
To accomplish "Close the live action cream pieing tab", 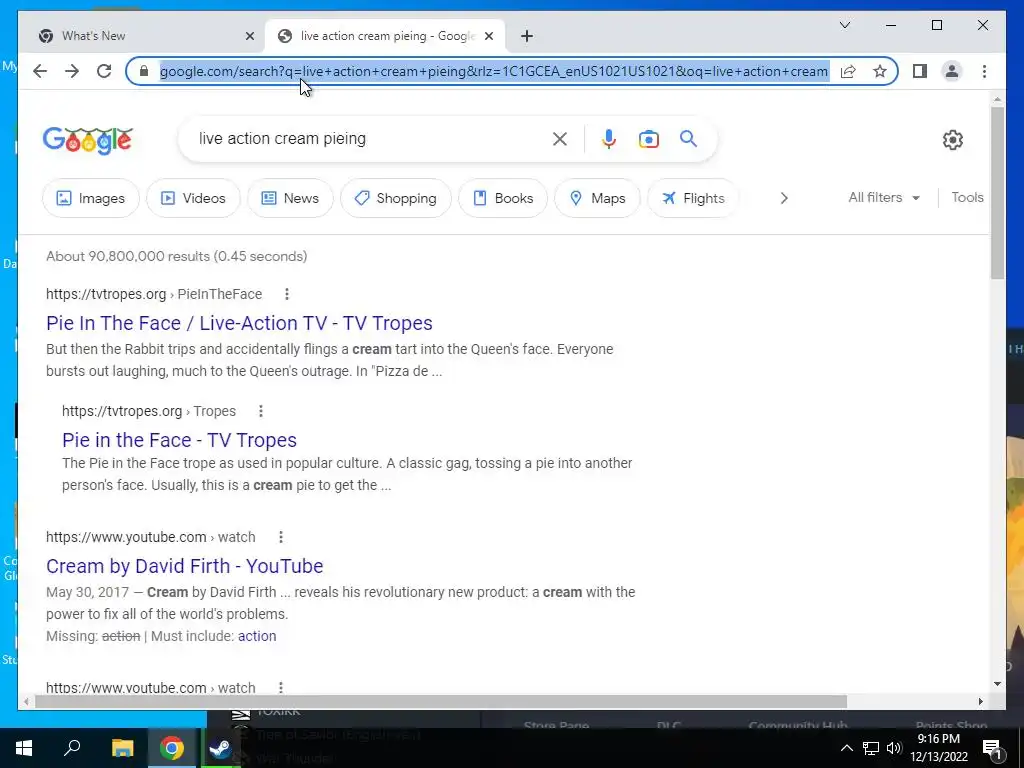I will pos(488,36).
